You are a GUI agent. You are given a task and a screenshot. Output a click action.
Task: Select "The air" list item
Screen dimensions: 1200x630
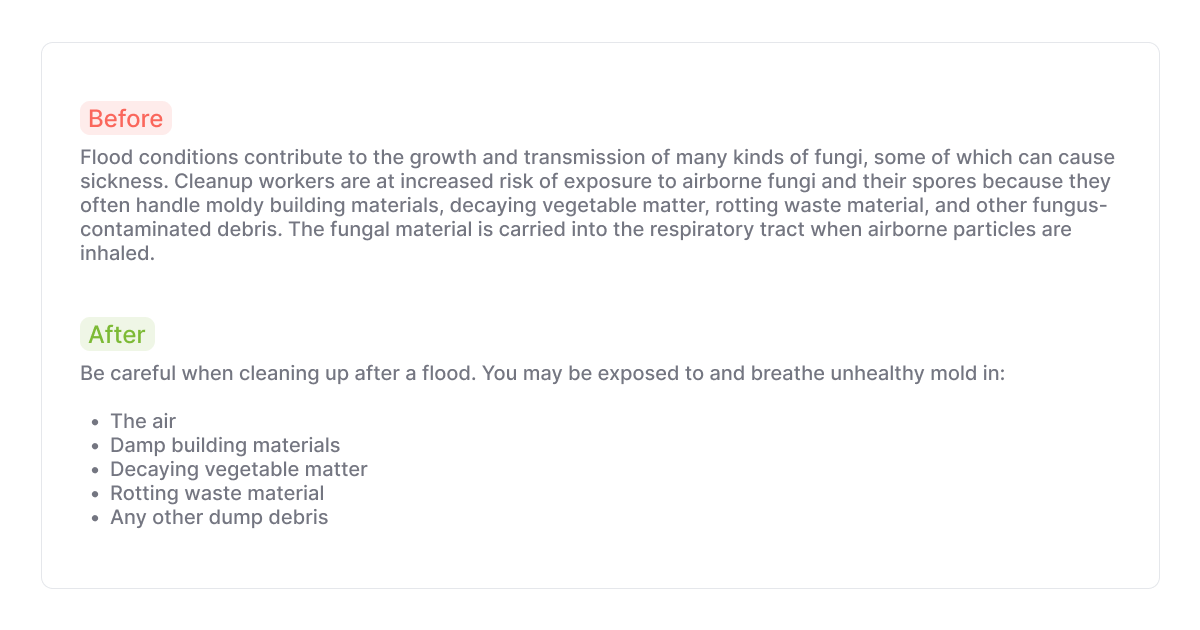tap(143, 421)
